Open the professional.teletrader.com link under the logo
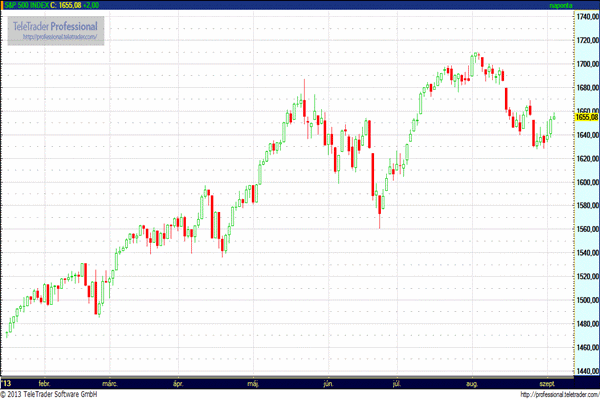The image size is (600, 400). click(x=56, y=37)
